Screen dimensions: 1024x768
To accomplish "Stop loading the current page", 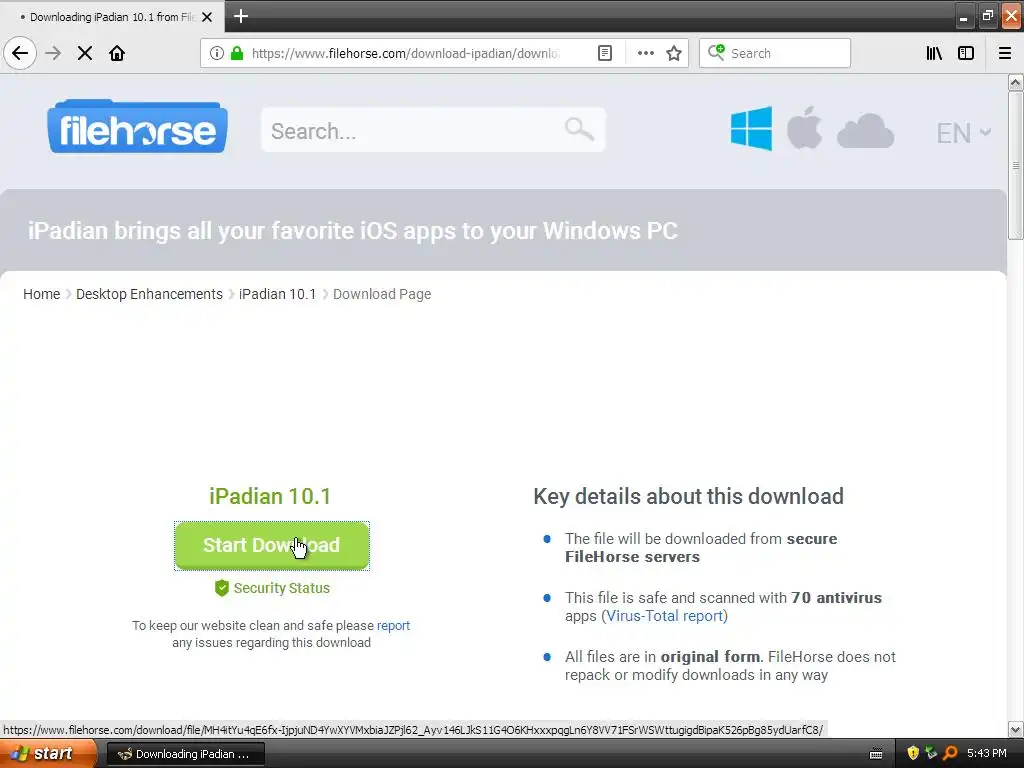I will click(x=85, y=53).
